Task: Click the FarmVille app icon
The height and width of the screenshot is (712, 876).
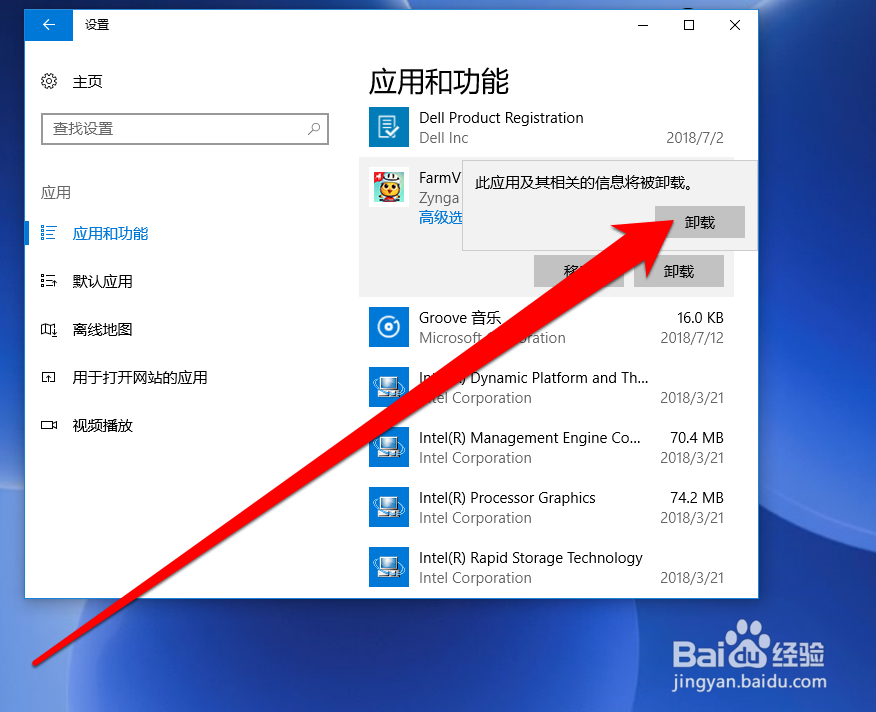Action: tap(389, 187)
